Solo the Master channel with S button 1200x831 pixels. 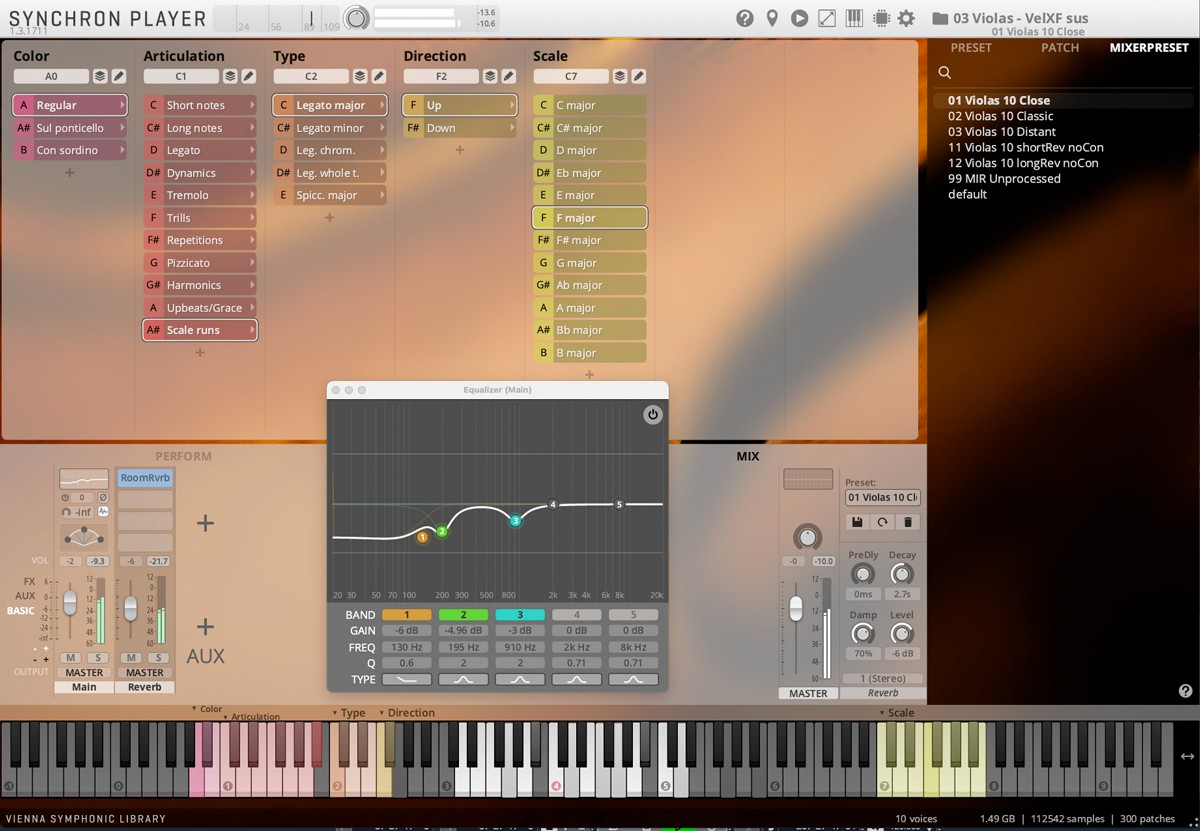tap(96, 658)
